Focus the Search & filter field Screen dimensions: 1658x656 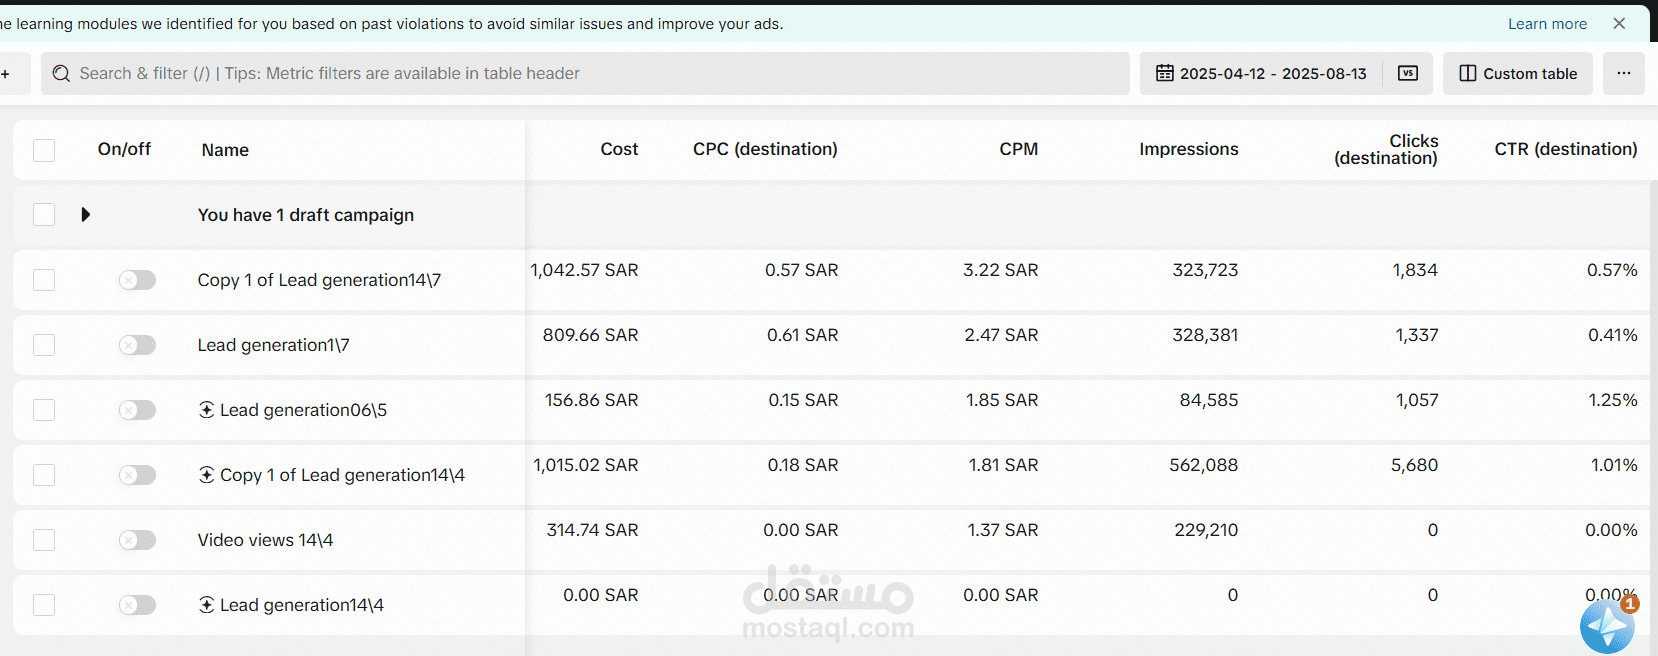585,74
